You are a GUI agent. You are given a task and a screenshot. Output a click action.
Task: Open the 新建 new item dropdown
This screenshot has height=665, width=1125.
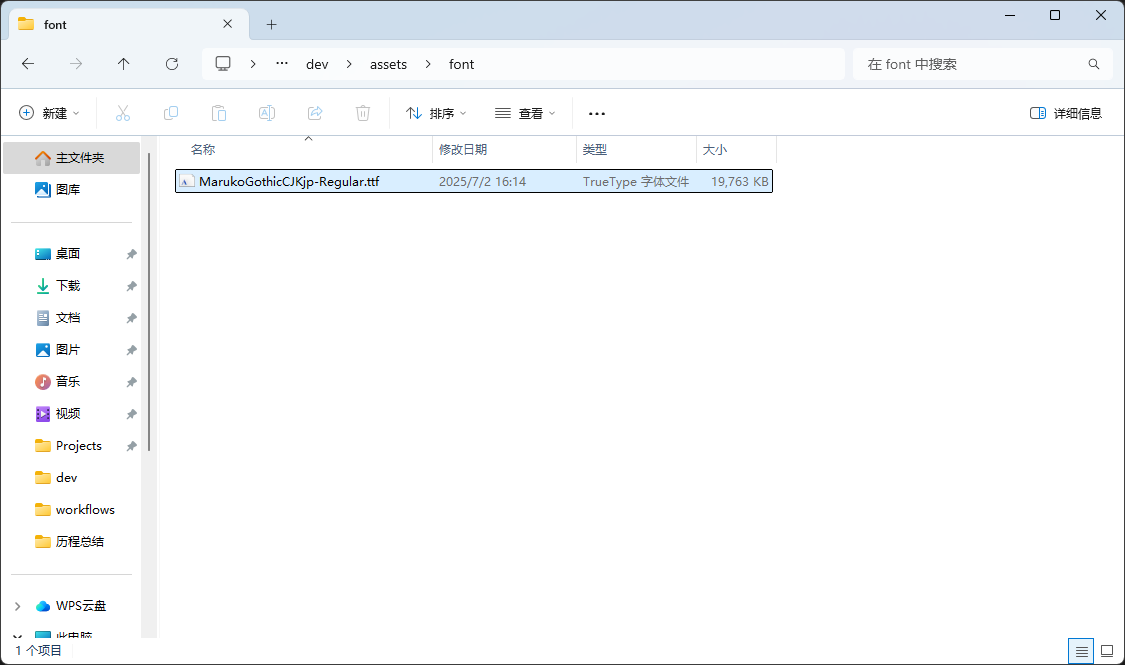(x=48, y=113)
